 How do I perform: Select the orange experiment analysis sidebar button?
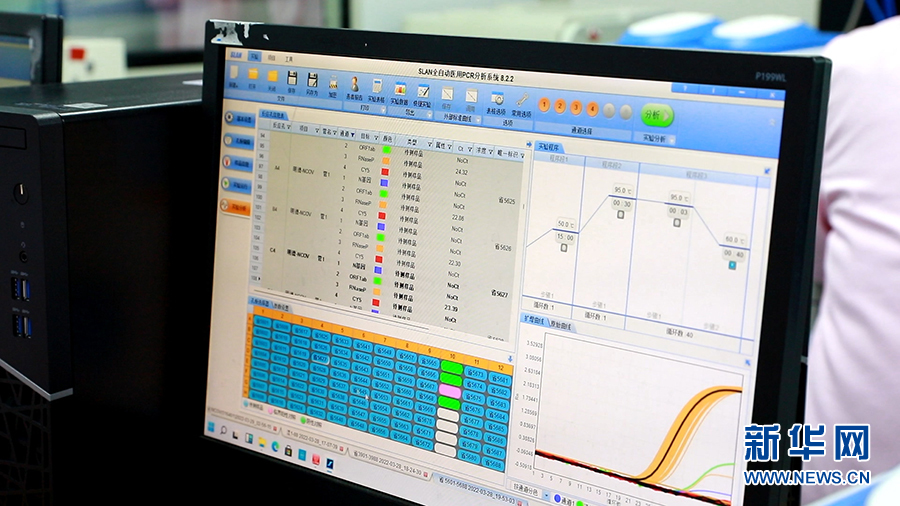237,208
